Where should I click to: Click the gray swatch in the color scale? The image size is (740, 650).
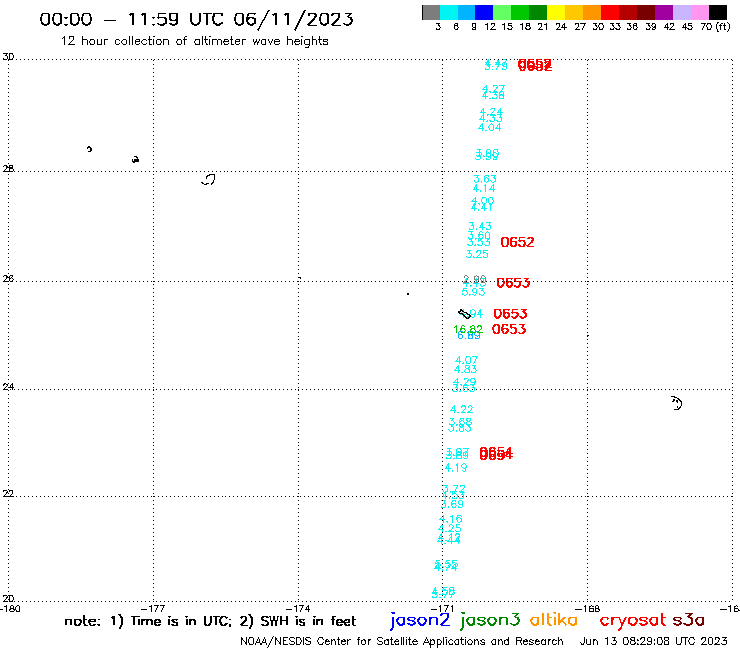click(431, 12)
